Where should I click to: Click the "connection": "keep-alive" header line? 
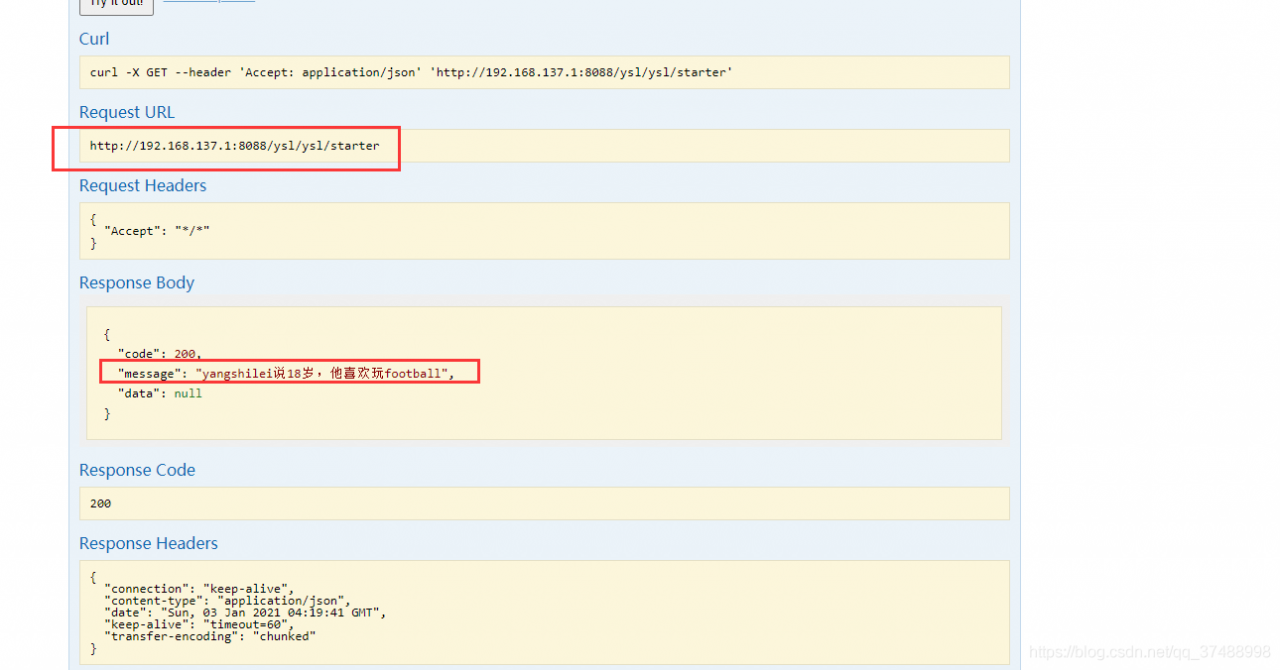pyautogui.click(x=200, y=589)
